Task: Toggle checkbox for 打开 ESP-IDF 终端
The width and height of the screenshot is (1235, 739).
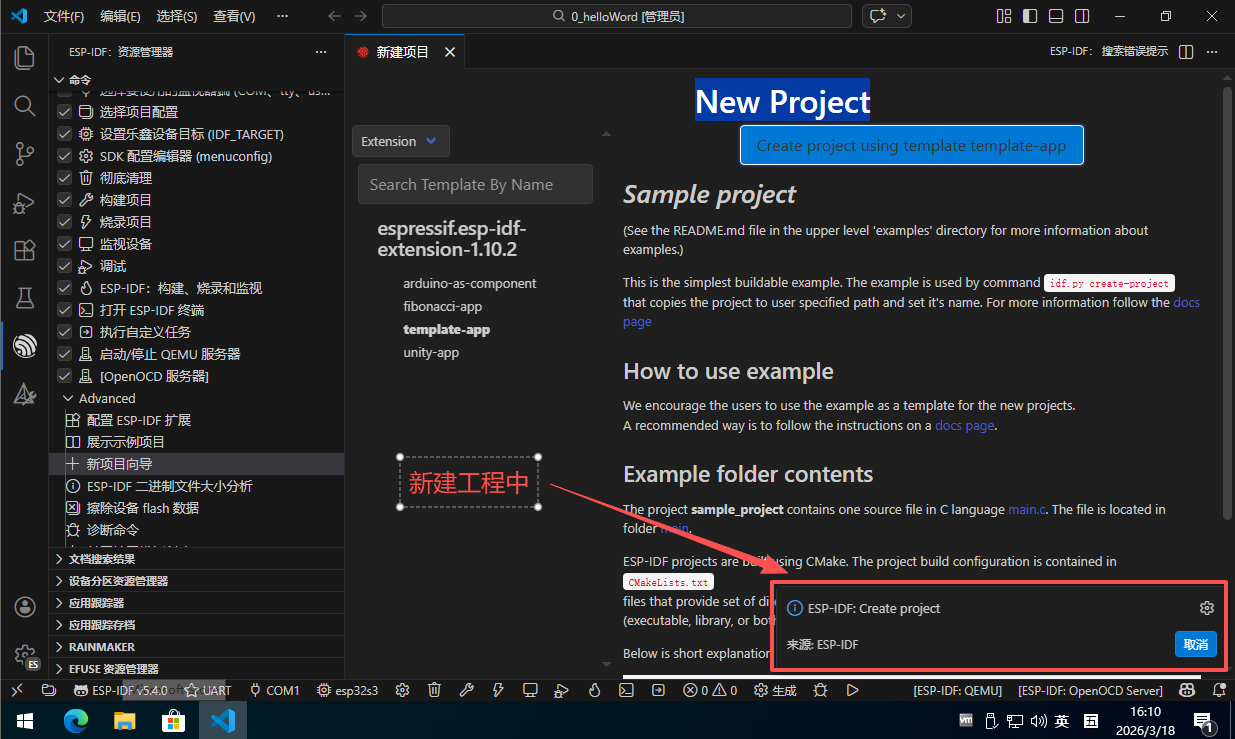Action: (65, 310)
